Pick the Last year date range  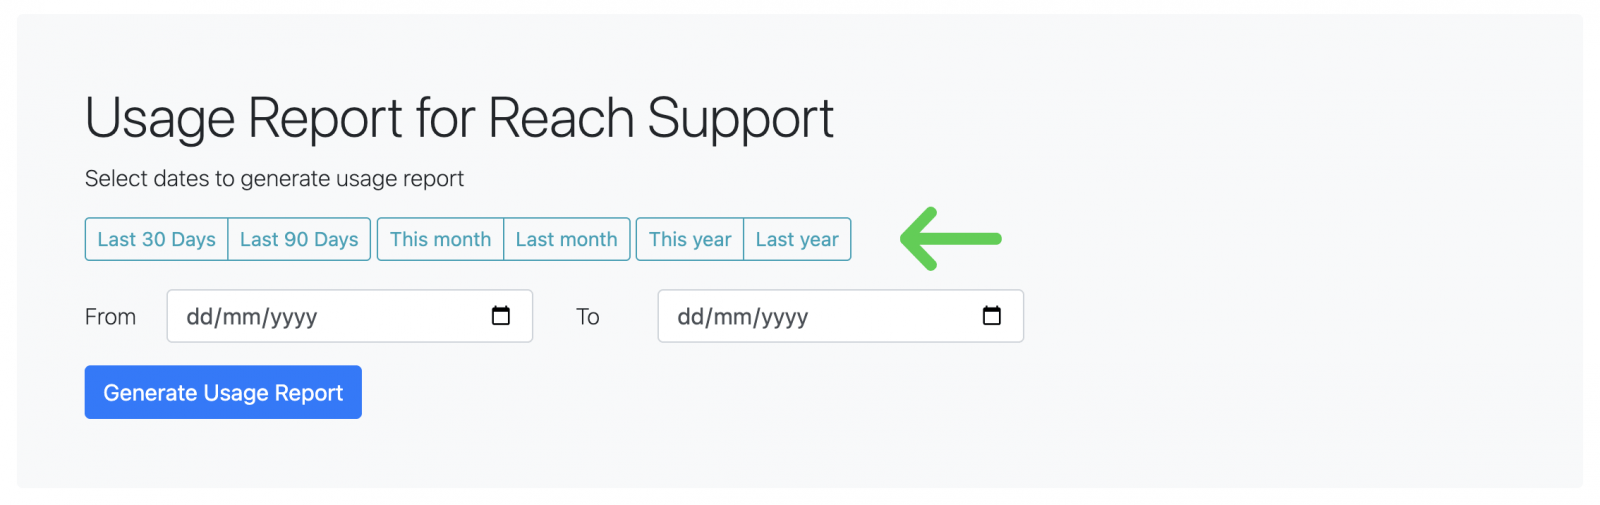pos(797,239)
